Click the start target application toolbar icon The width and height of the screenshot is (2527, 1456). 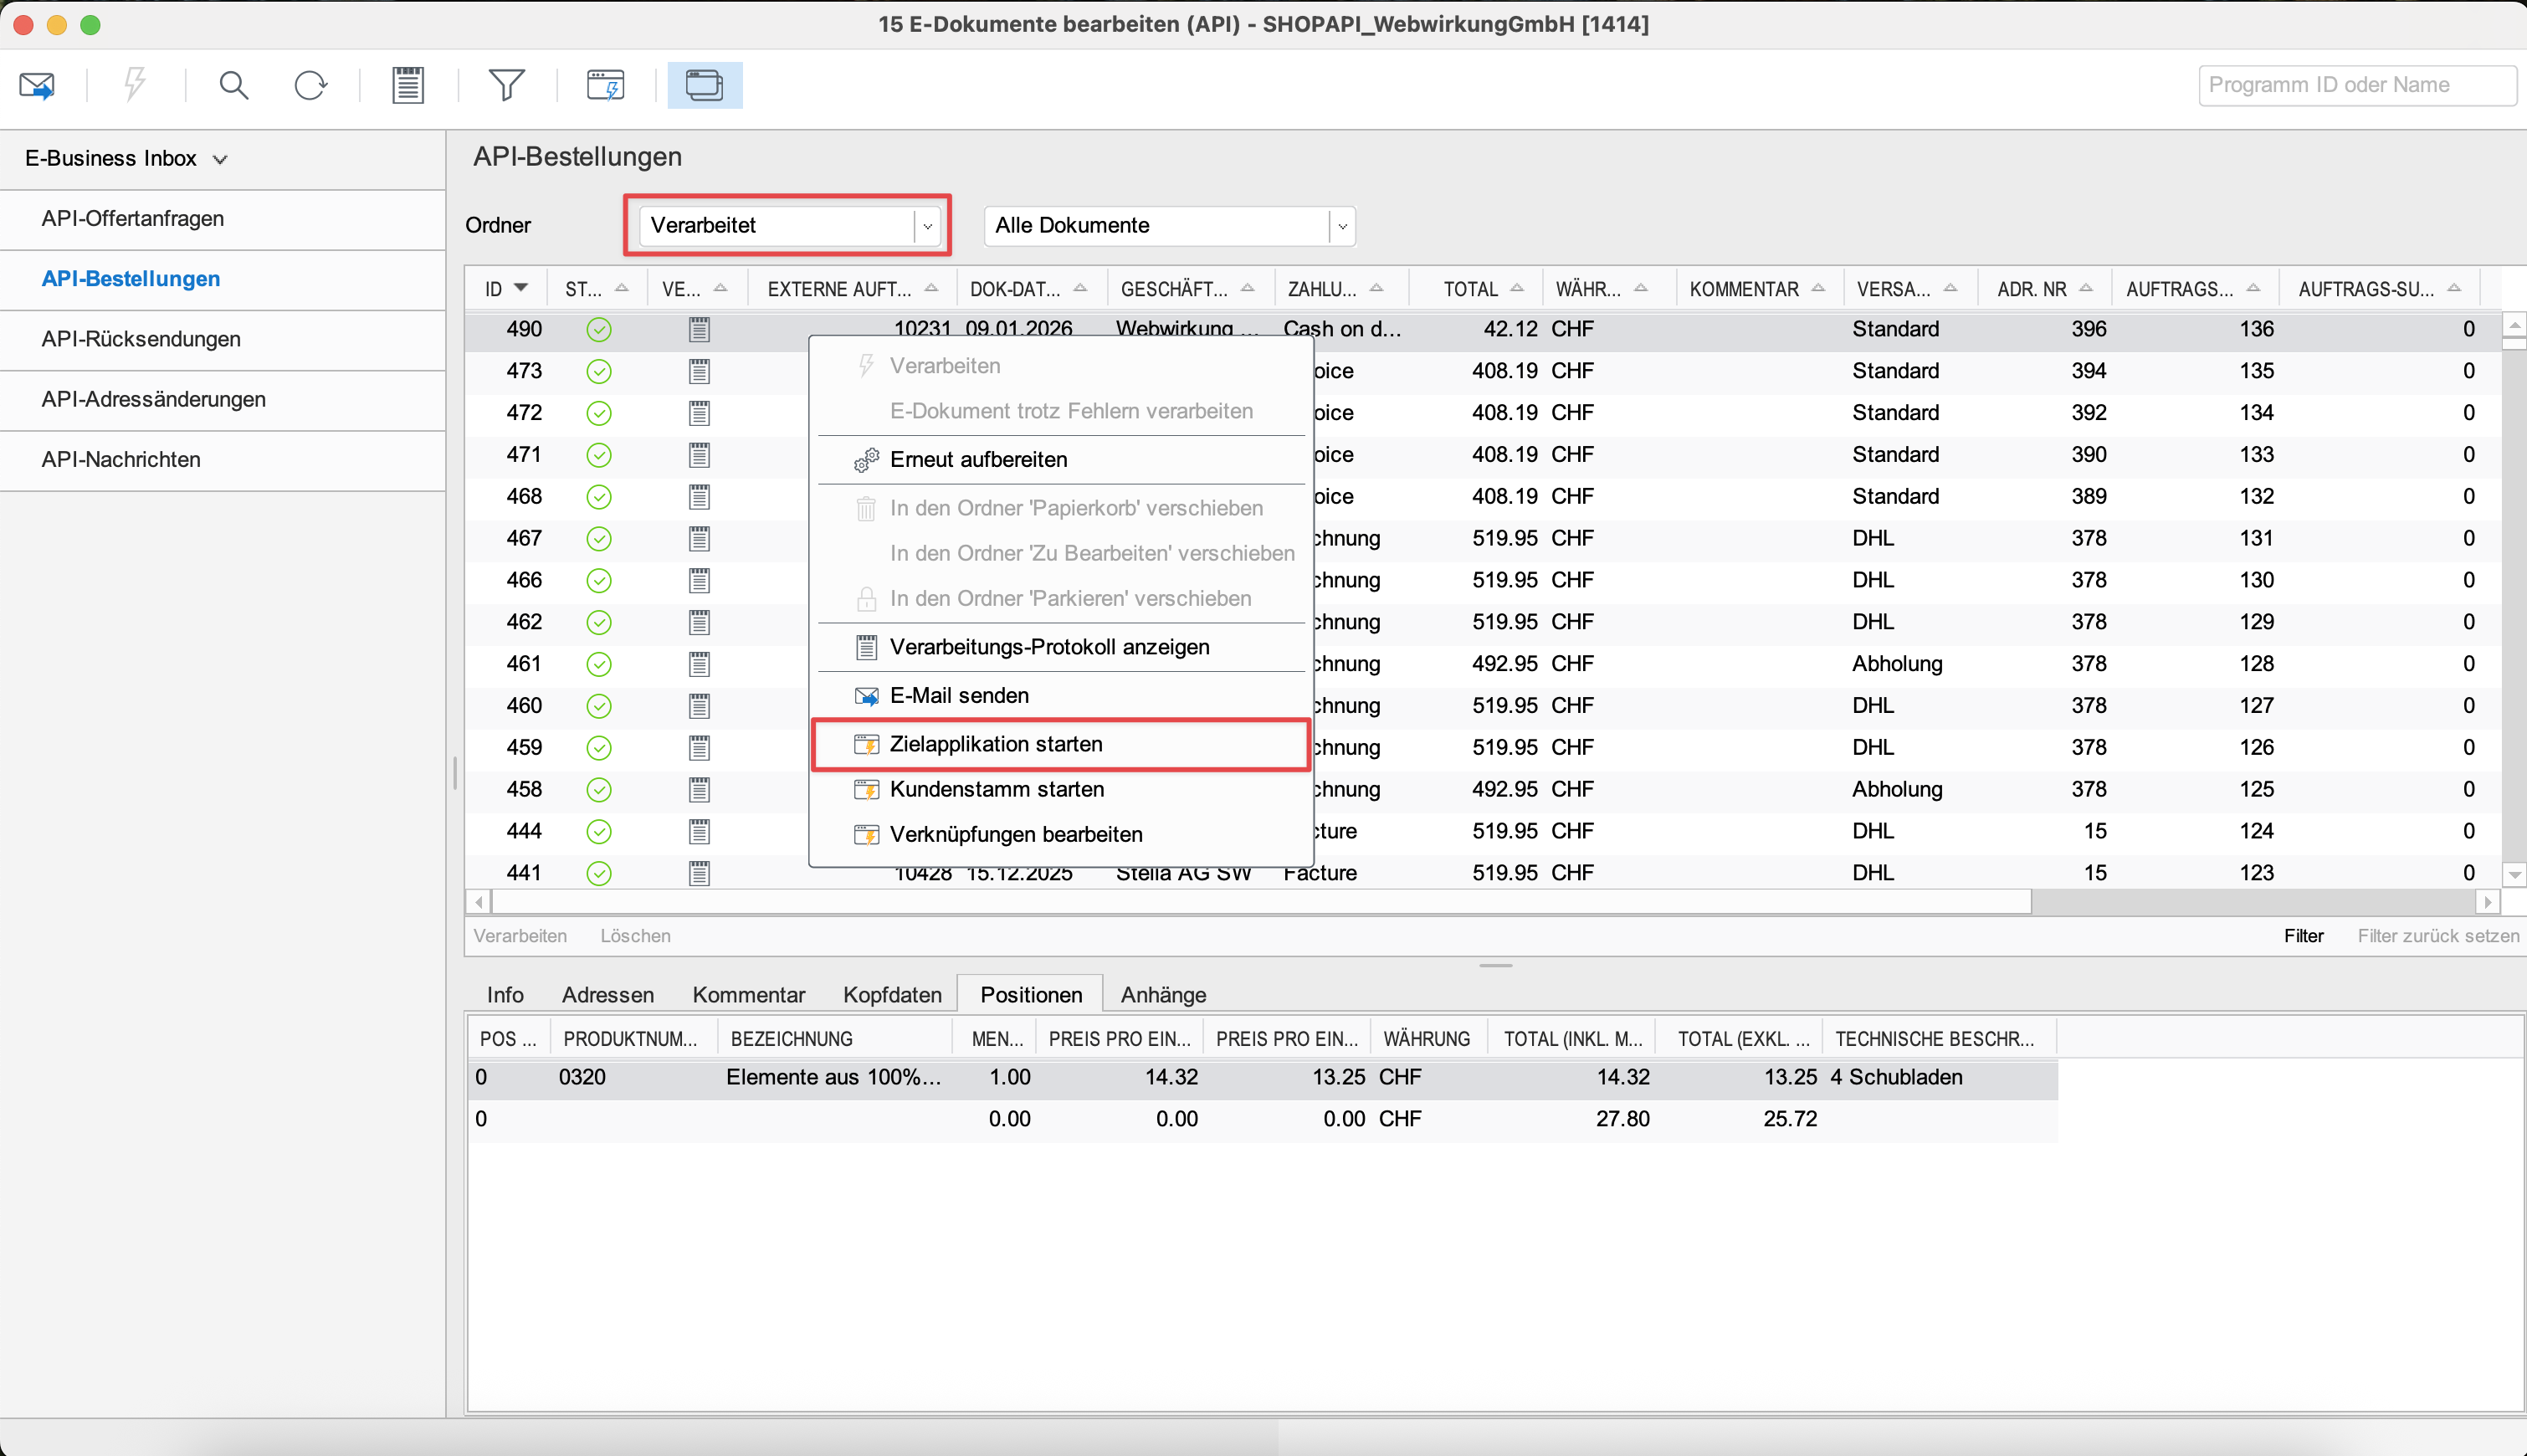pos(605,85)
